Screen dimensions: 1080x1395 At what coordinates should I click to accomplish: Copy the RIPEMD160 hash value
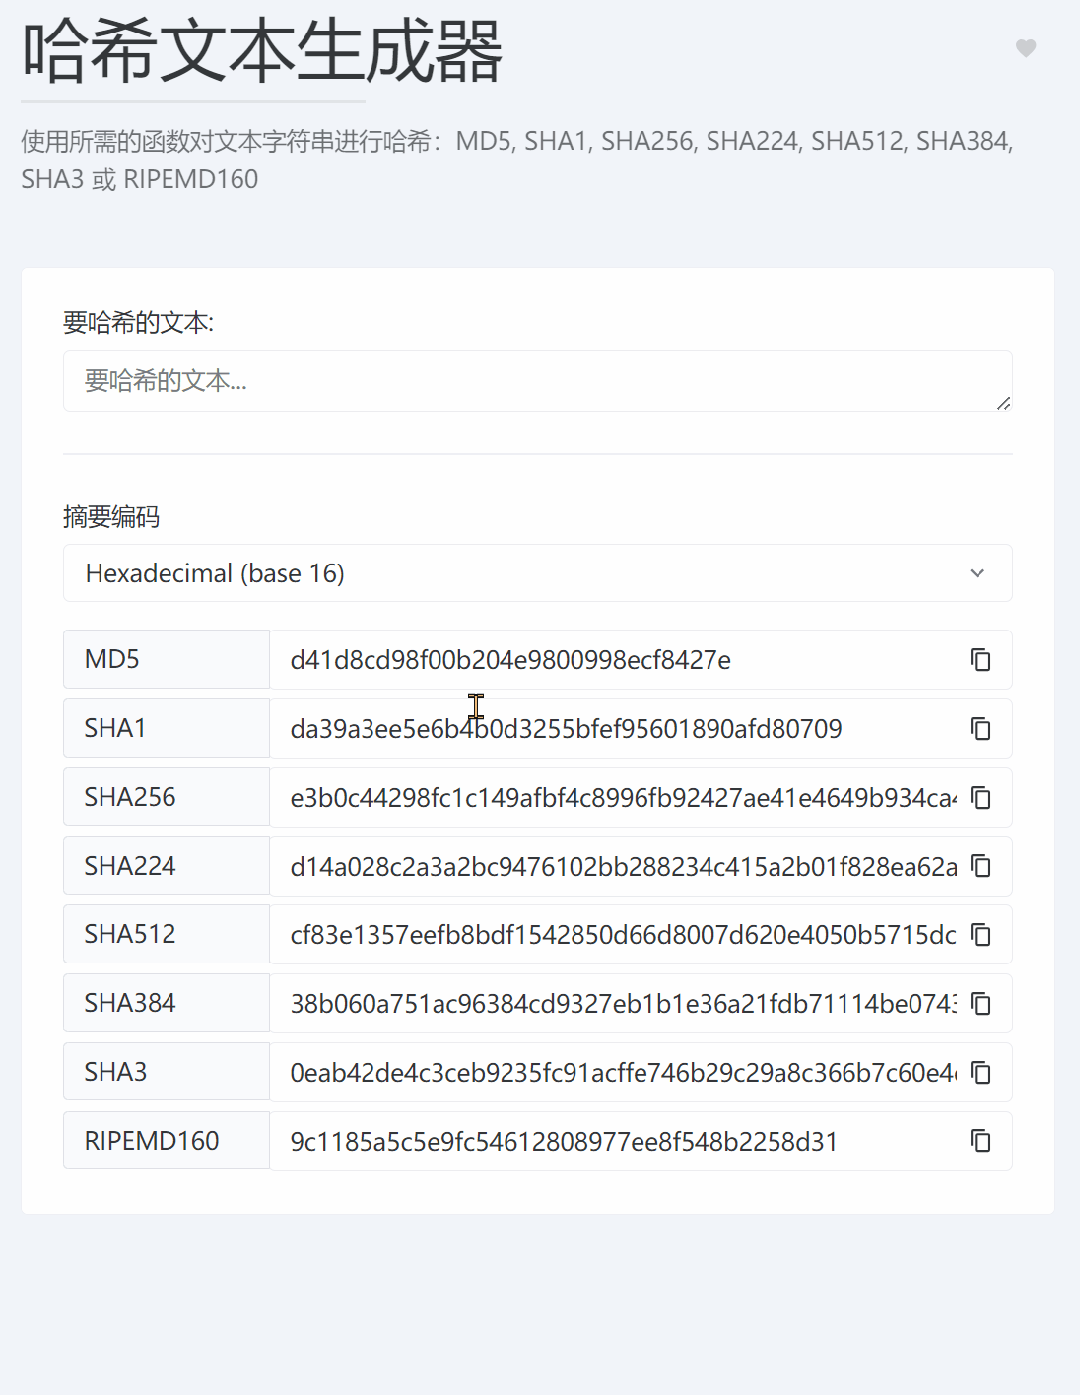(x=981, y=1141)
